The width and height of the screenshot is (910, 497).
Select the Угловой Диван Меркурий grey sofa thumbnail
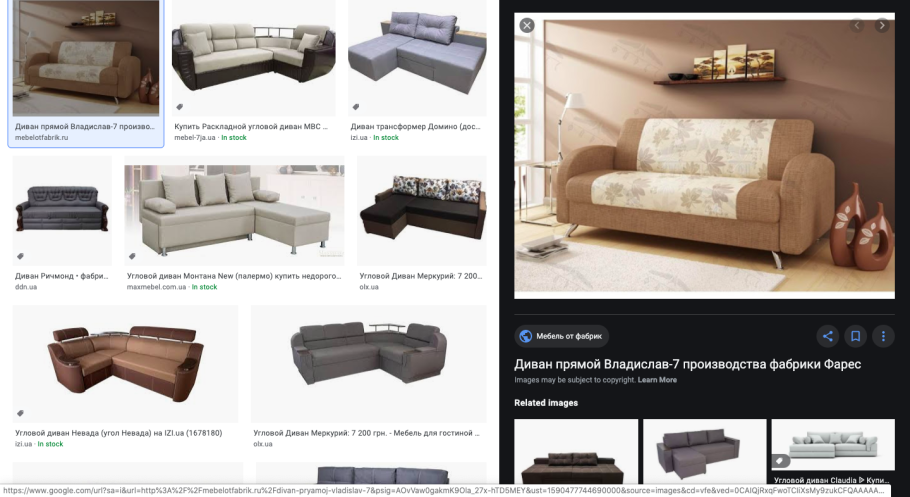coord(369,364)
